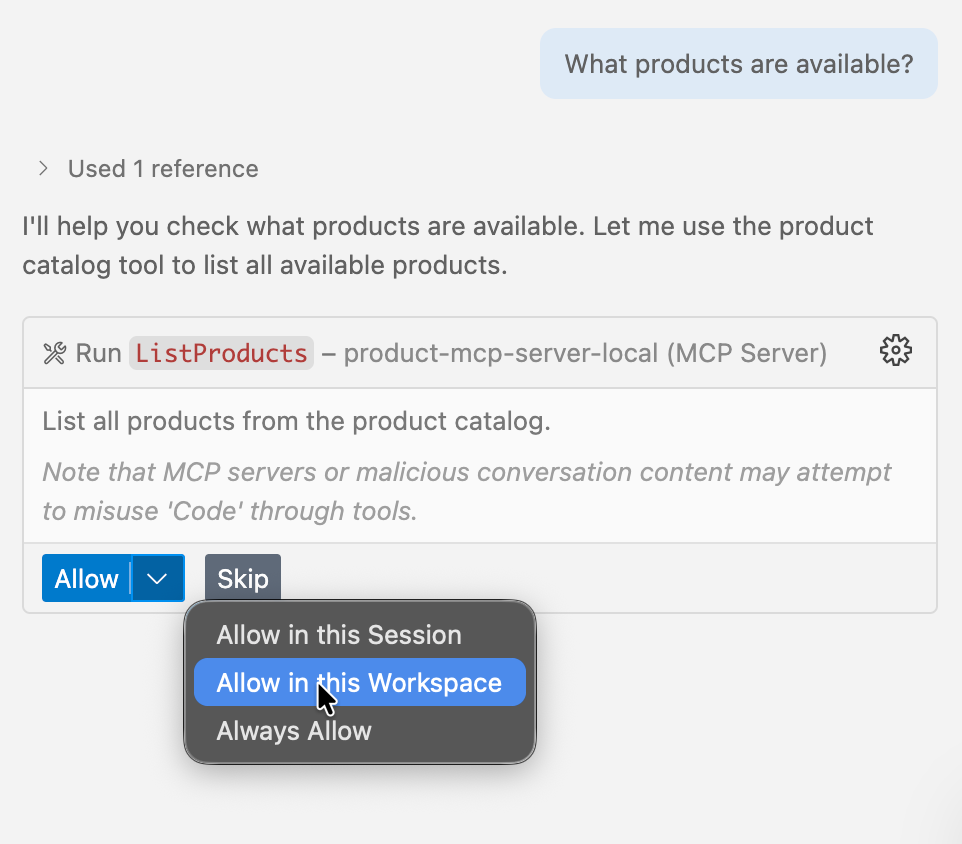Expand the Used 1 reference chevron
This screenshot has height=844, width=962.
tap(43, 168)
